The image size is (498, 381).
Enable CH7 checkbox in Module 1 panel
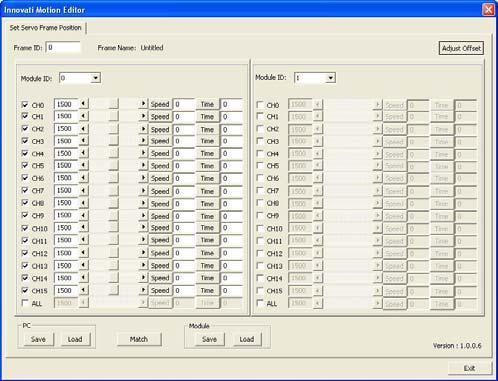260,190
